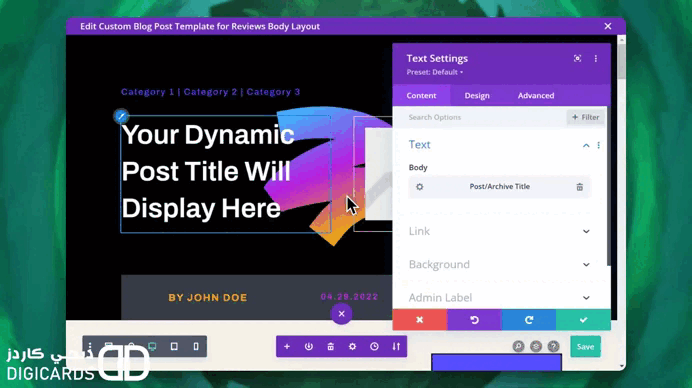Switch to tablet view icon
This screenshot has width=692, height=388.
pyautogui.click(x=174, y=347)
